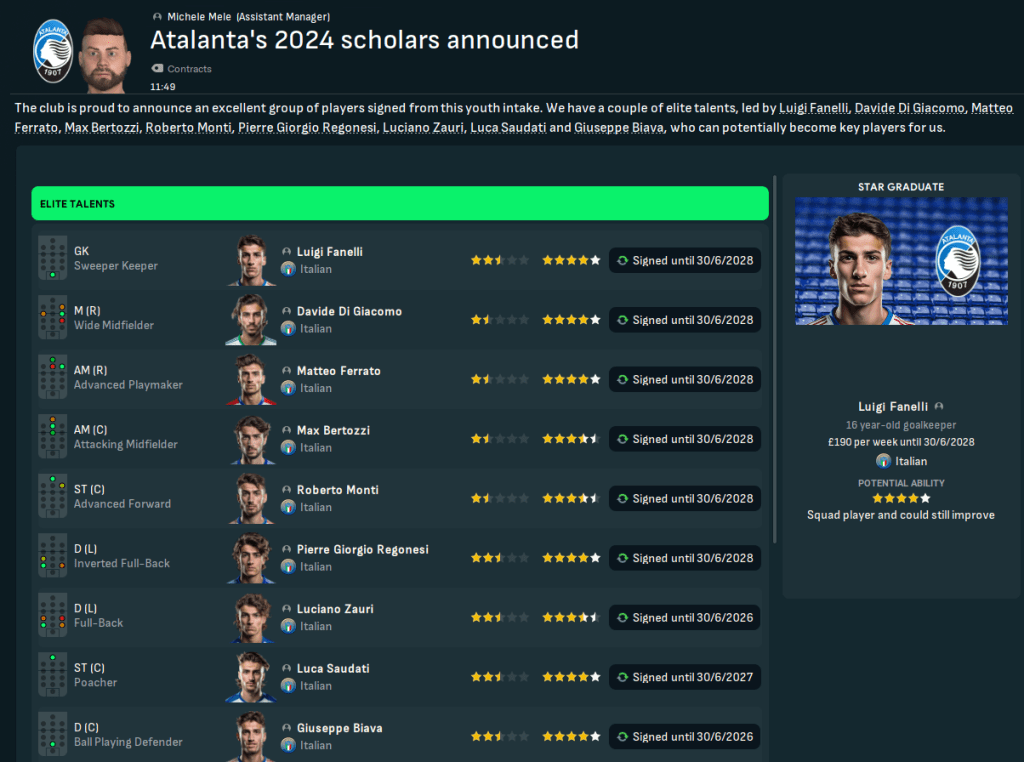Click Max Bertozzi's potential ability star rating
The height and width of the screenshot is (762, 1024).
[x=571, y=439]
